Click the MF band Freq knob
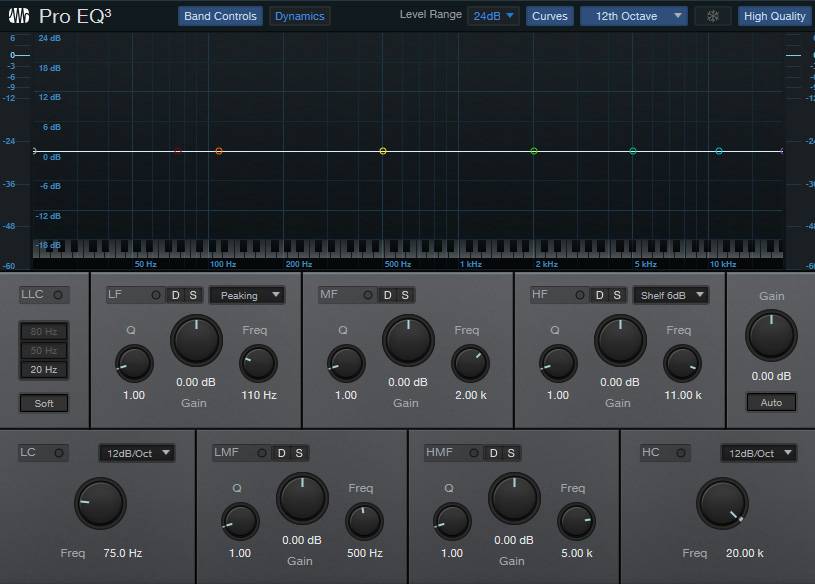815x584 pixels. [x=470, y=363]
